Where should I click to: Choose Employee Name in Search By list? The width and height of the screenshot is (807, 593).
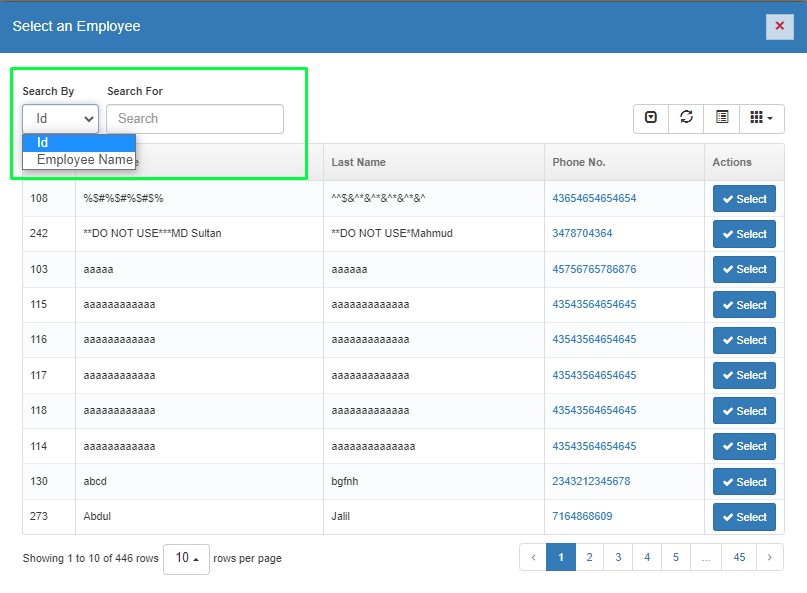pyautogui.click(x=84, y=160)
